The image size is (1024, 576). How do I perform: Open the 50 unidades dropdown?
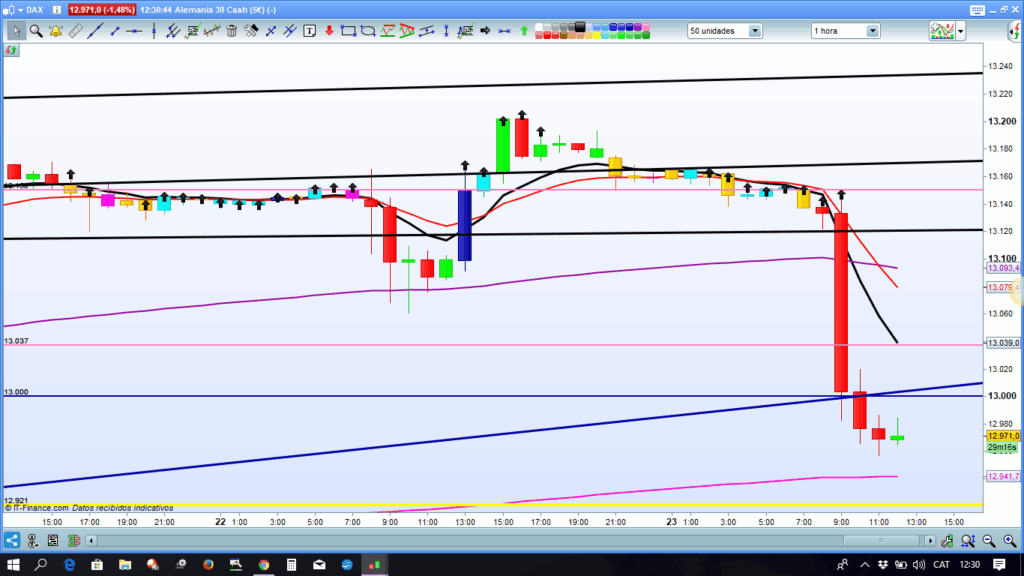724,31
